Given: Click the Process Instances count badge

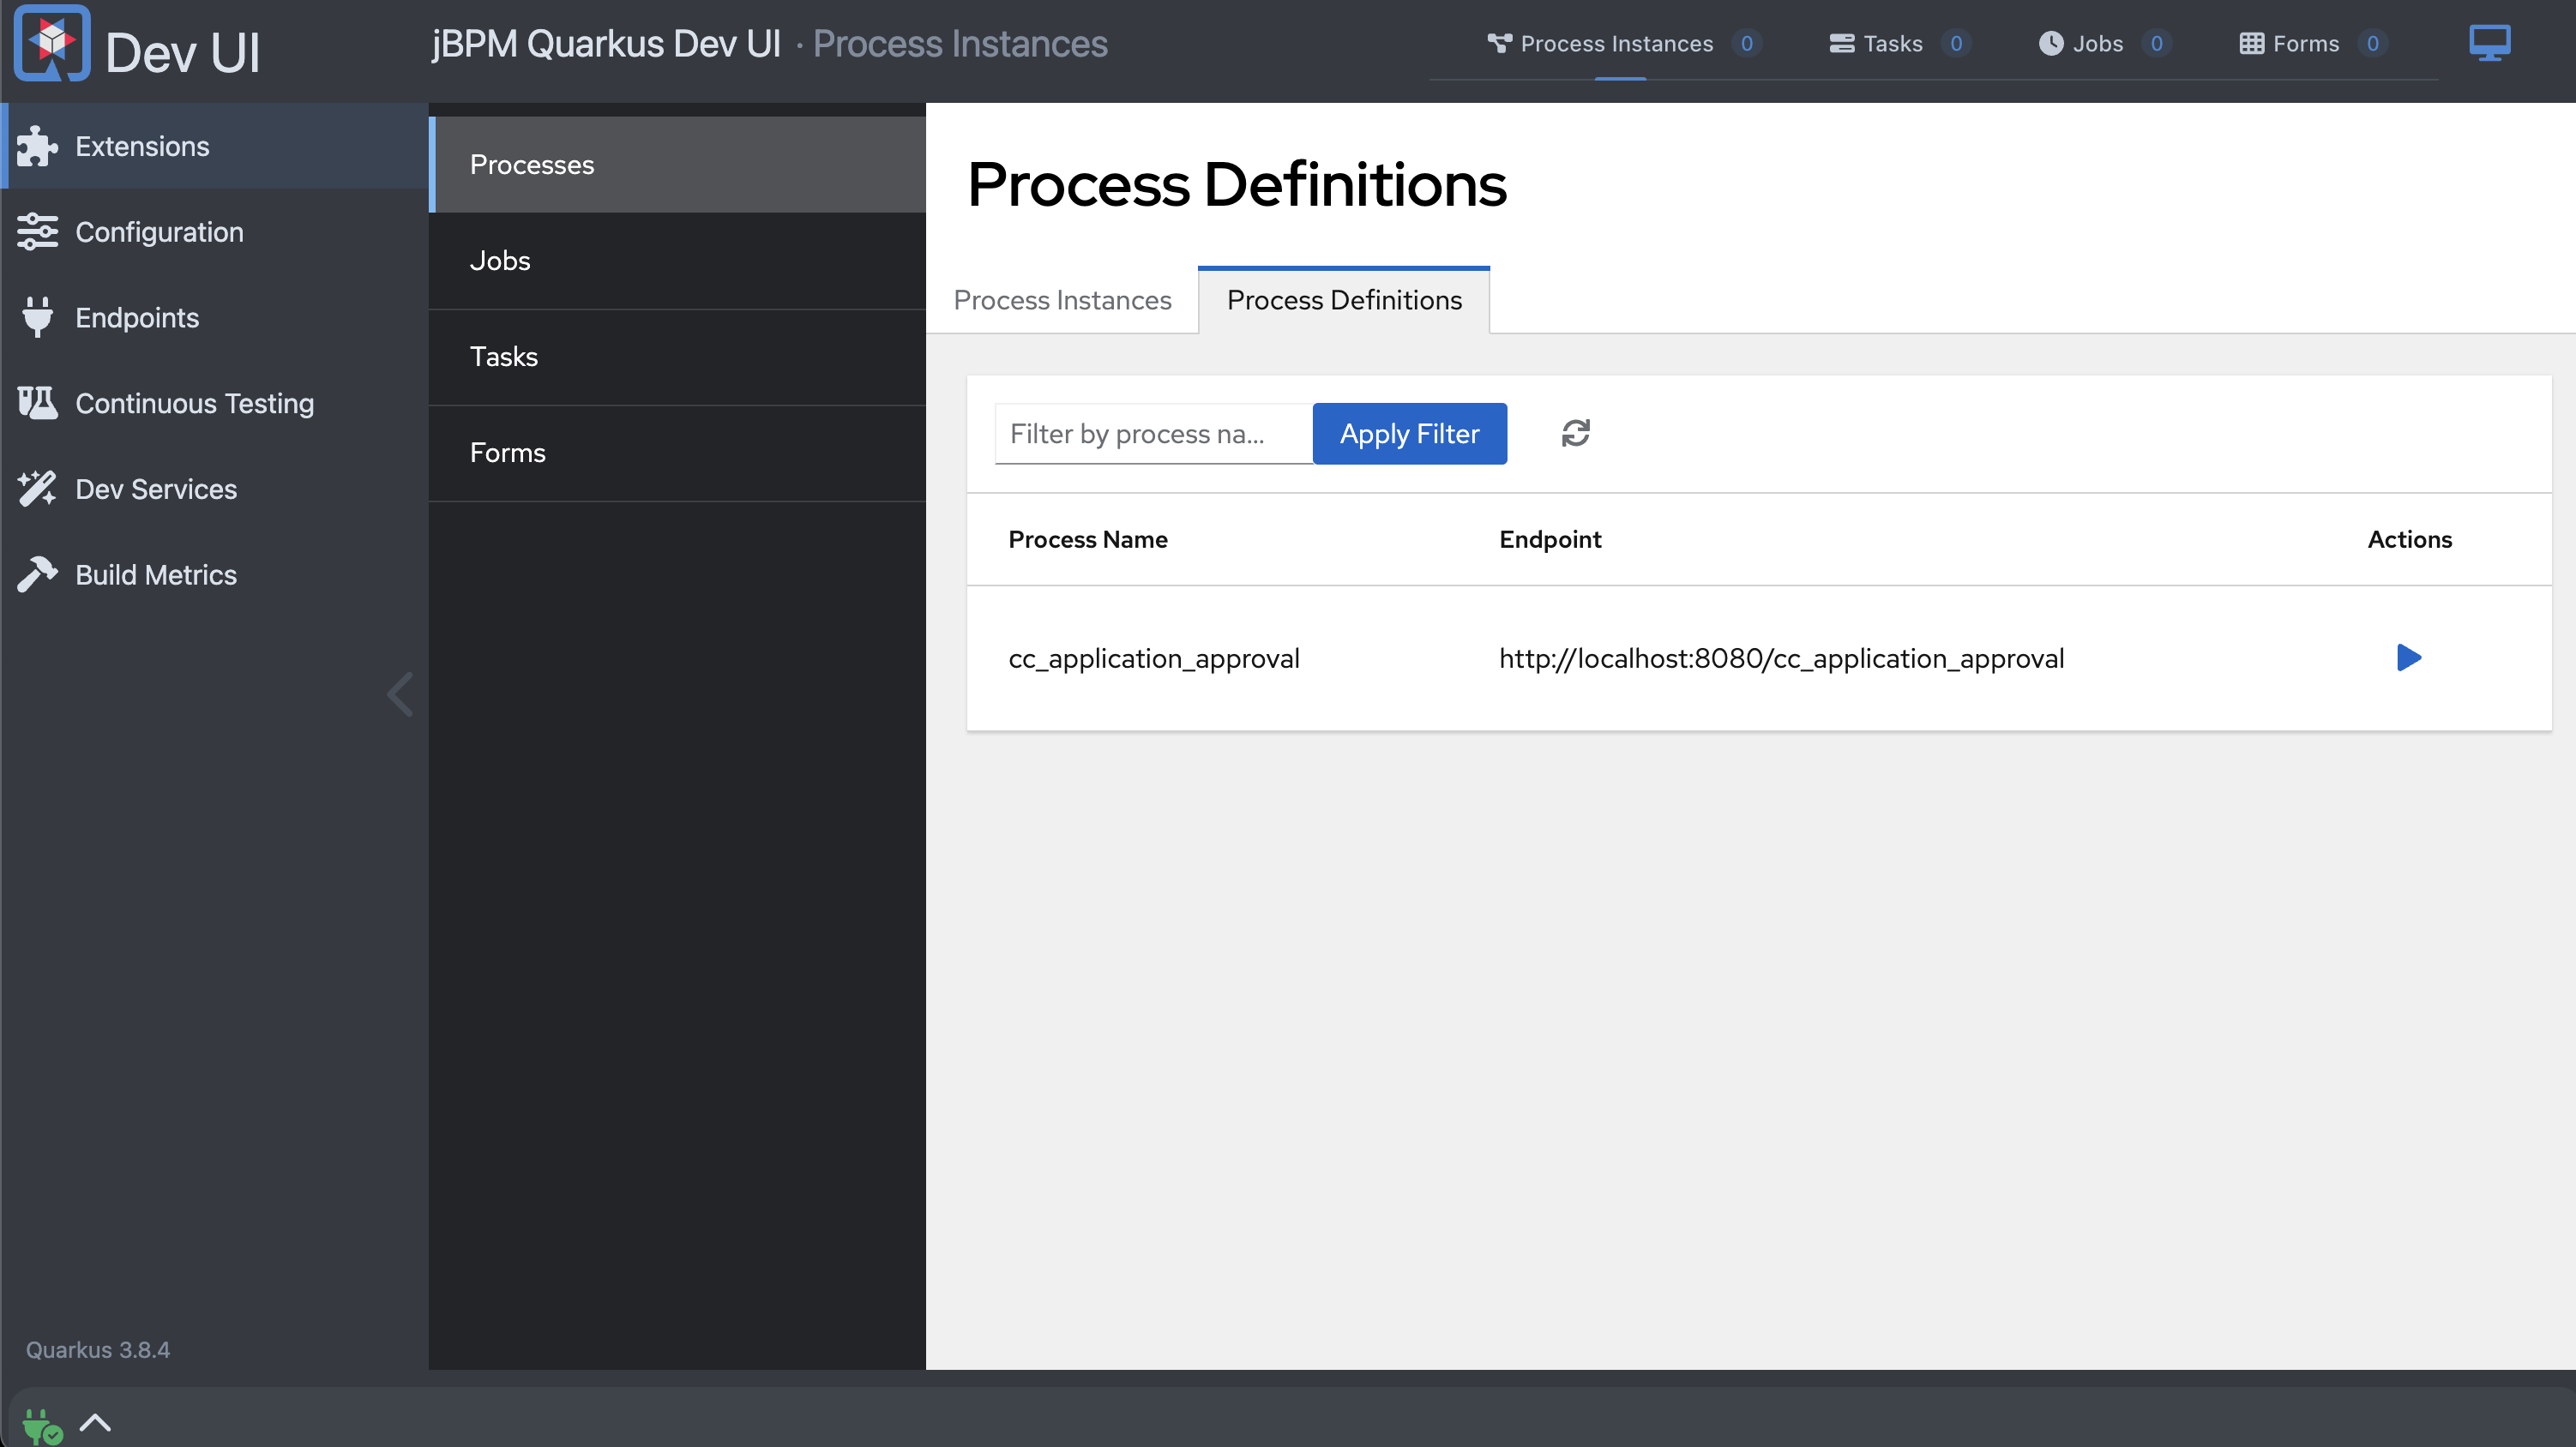Looking at the screenshot, I should (x=1746, y=43).
